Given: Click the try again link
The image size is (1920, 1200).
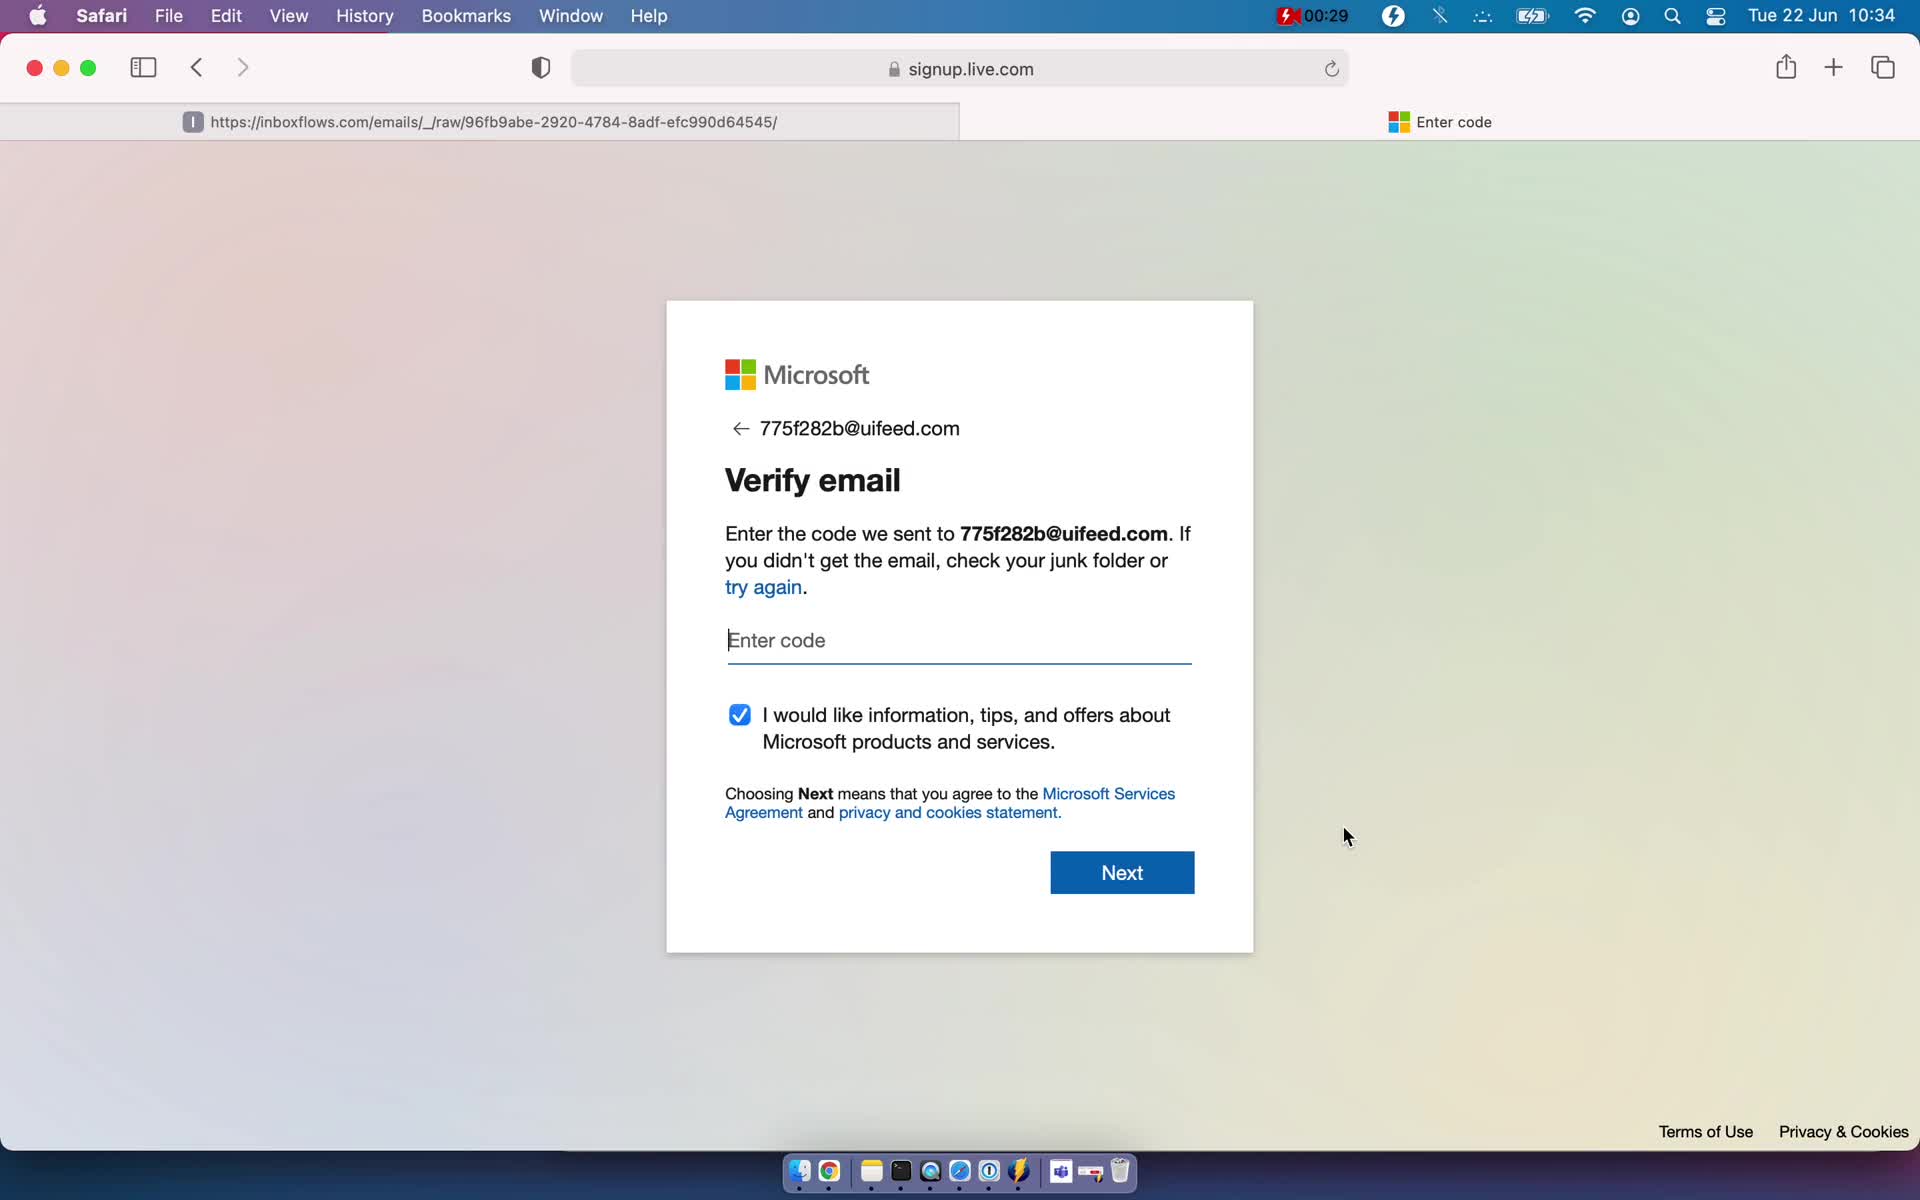Looking at the screenshot, I should [x=763, y=588].
